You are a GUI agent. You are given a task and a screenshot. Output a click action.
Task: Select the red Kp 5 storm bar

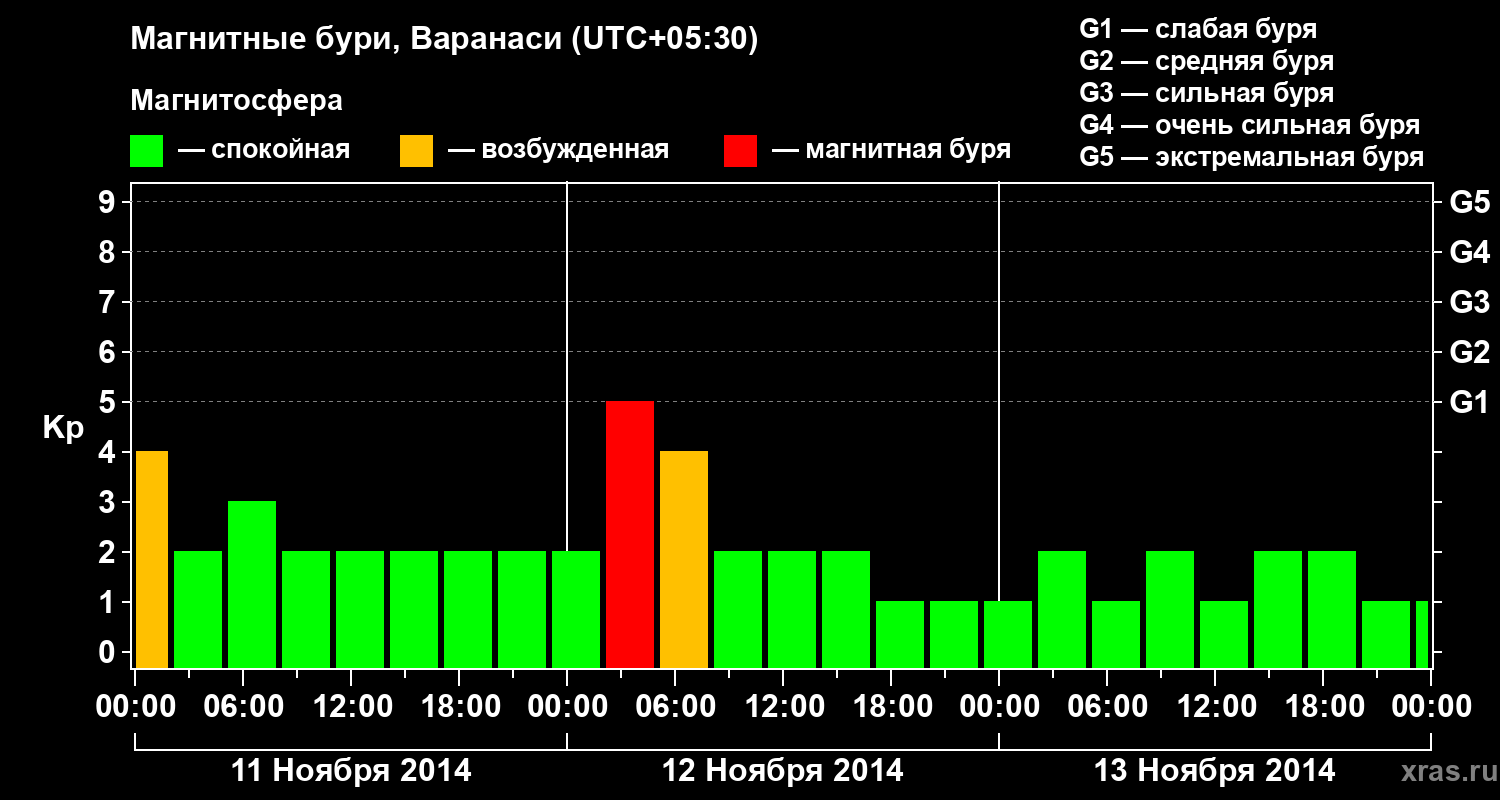pos(630,534)
